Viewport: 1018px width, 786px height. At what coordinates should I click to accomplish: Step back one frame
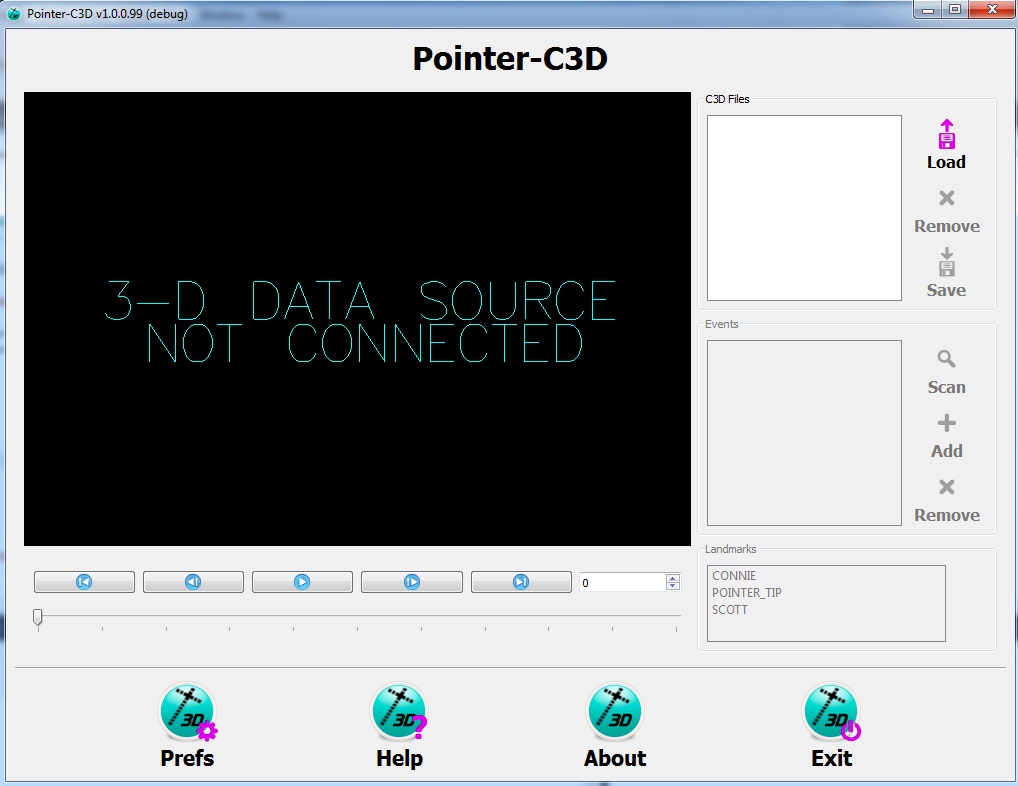[193, 582]
